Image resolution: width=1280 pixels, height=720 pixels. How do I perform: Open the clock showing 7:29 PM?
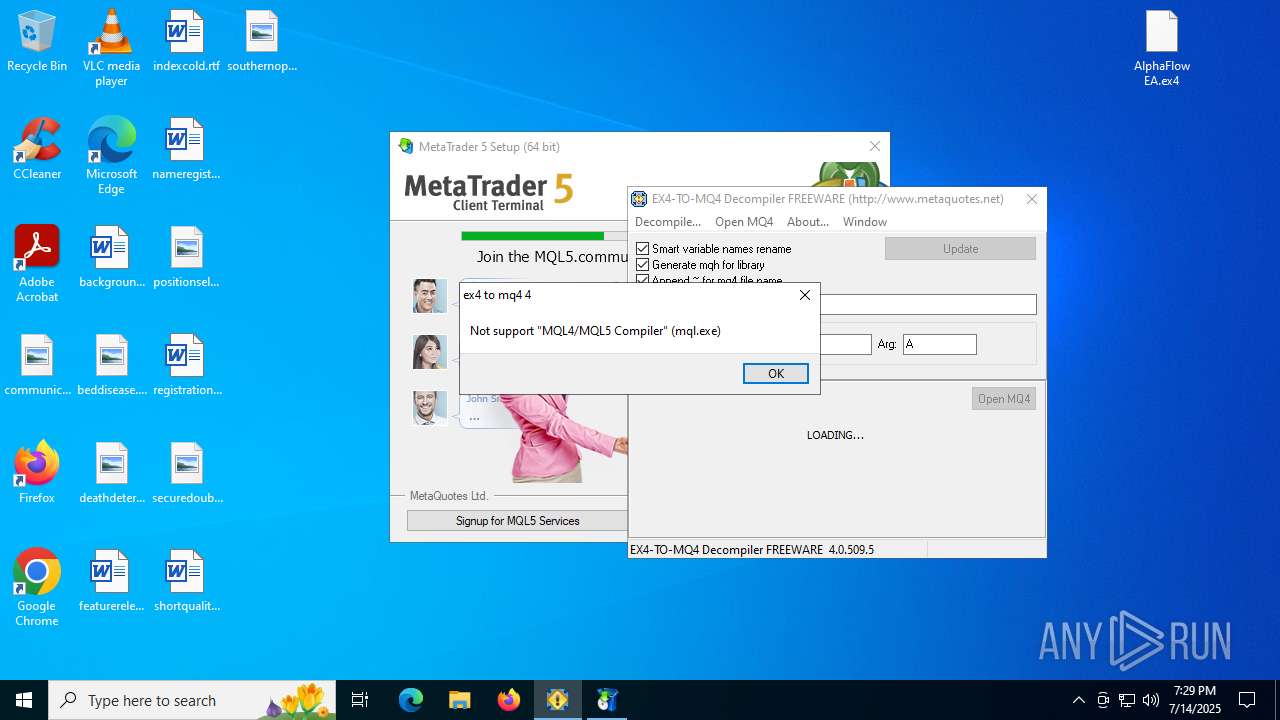1195,700
